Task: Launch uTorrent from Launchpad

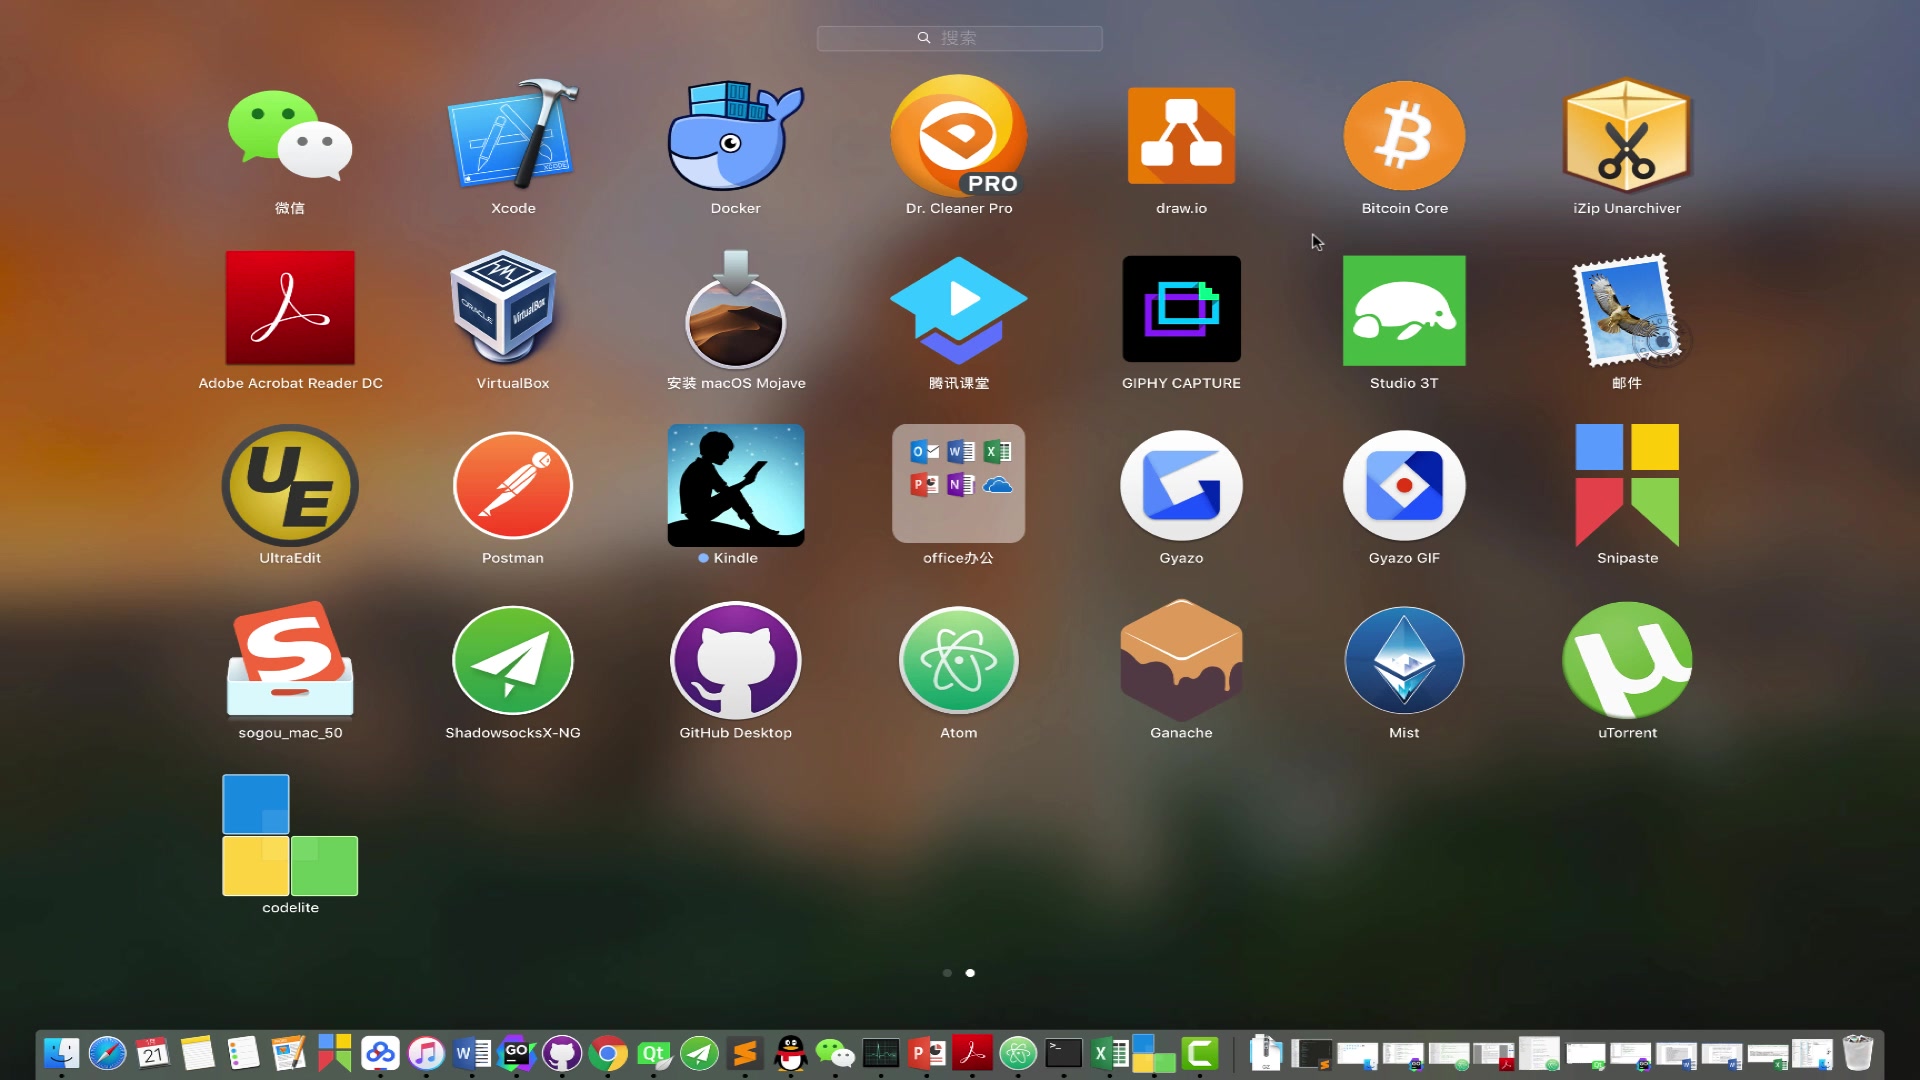Action: [1627, 661]
